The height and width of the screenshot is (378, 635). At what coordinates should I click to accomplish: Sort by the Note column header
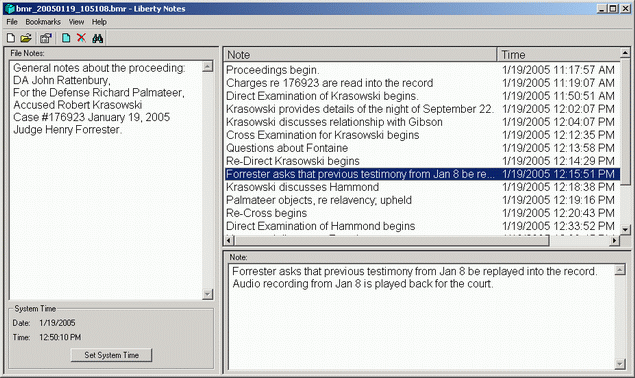360,55
